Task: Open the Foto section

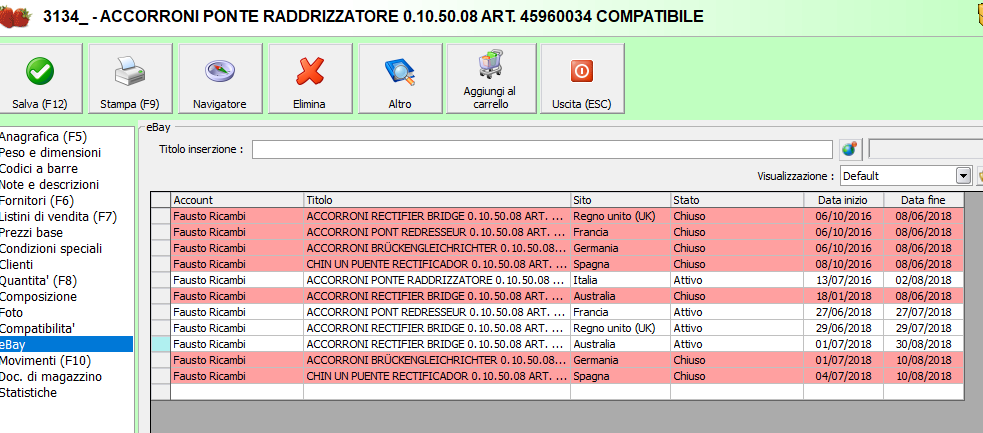Action: 11,313
